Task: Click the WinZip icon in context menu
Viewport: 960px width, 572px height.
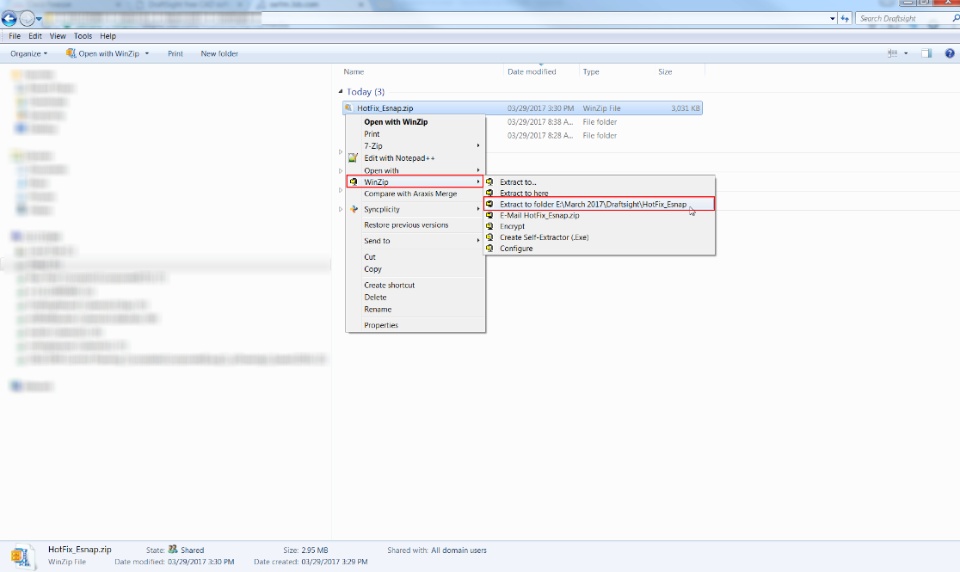Action: pyautogui.click(x=353, y=182)
